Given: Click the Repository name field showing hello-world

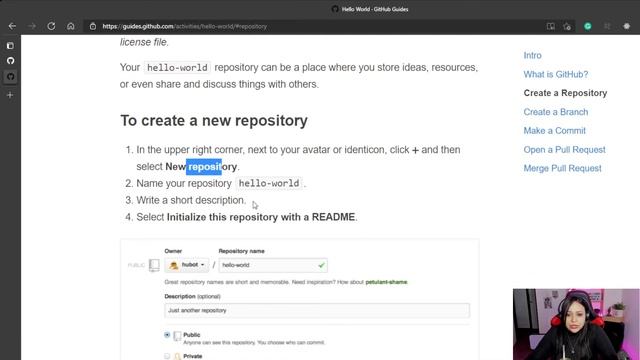Looking at the screenshot, I should point(273,265).
